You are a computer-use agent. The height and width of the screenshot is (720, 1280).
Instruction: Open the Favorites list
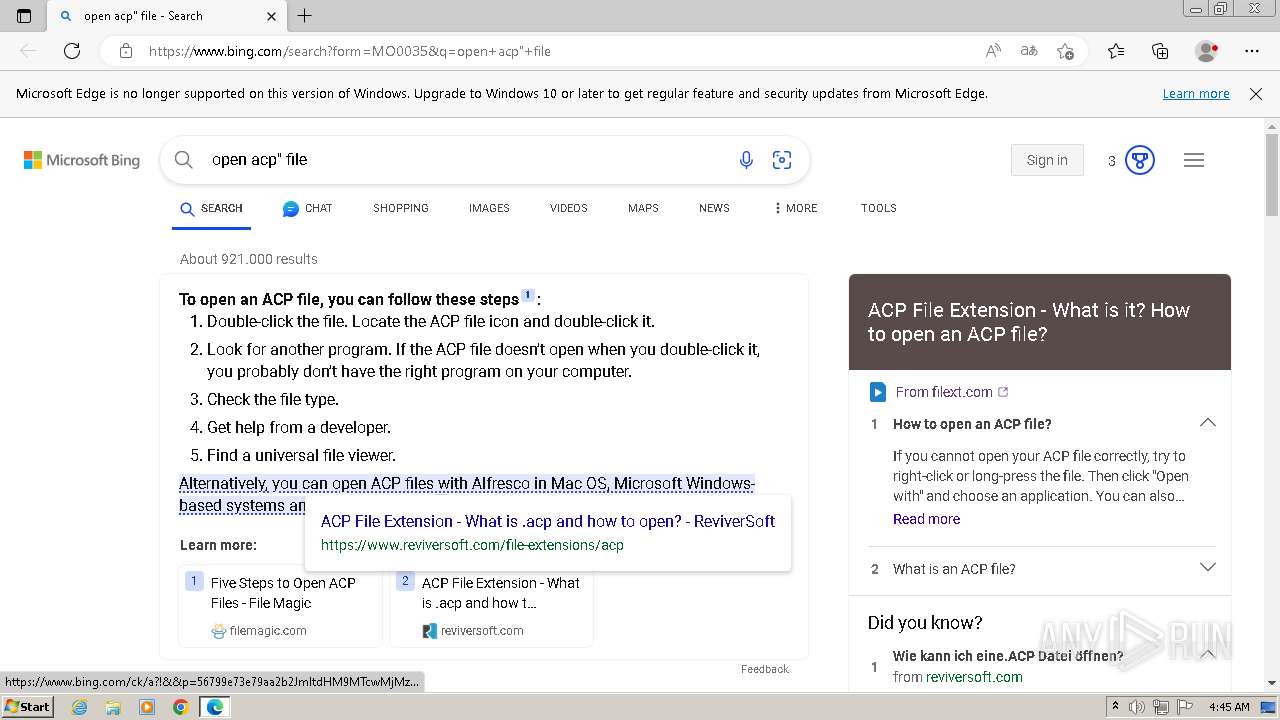point(1116,51)
